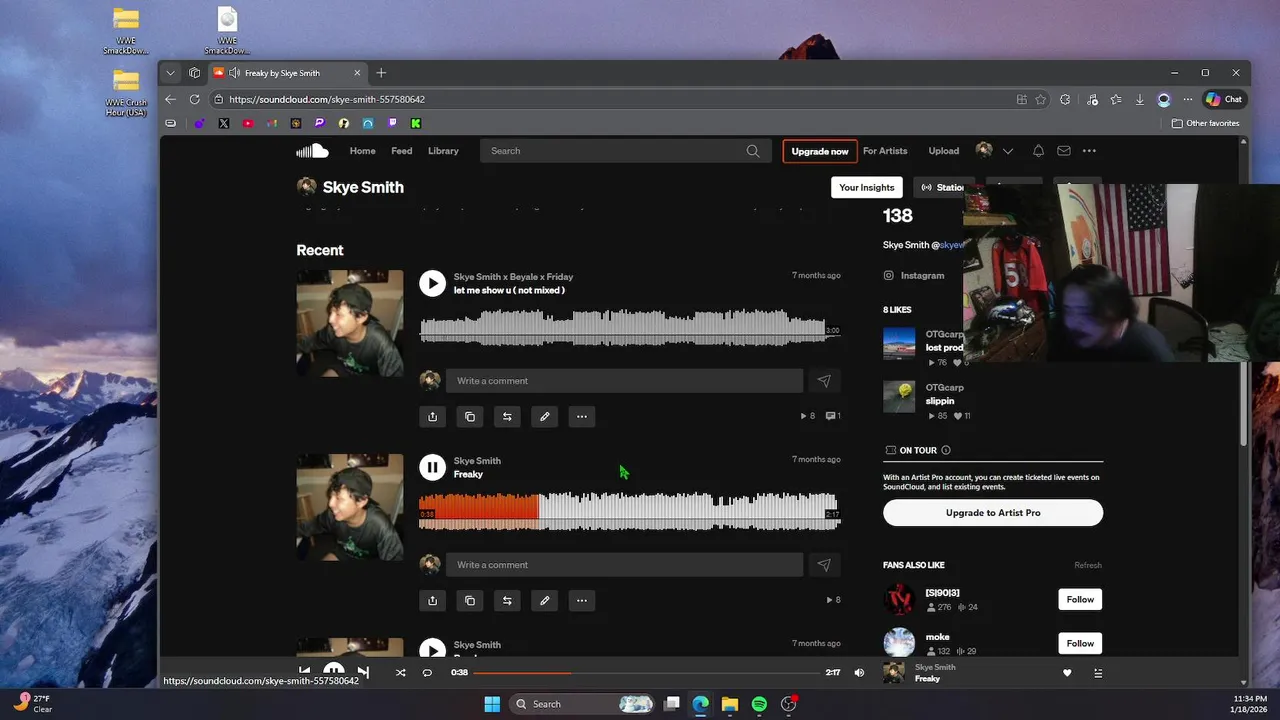Open the messages envelope icon
Screen dimensions: 1280x720
click(1064, 151)
